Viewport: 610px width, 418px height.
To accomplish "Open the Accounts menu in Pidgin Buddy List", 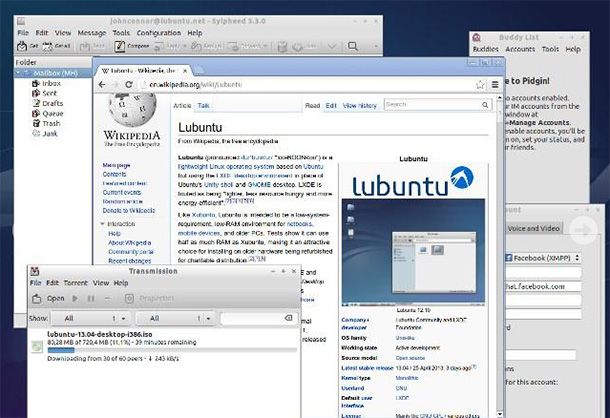I will point(520,48).
